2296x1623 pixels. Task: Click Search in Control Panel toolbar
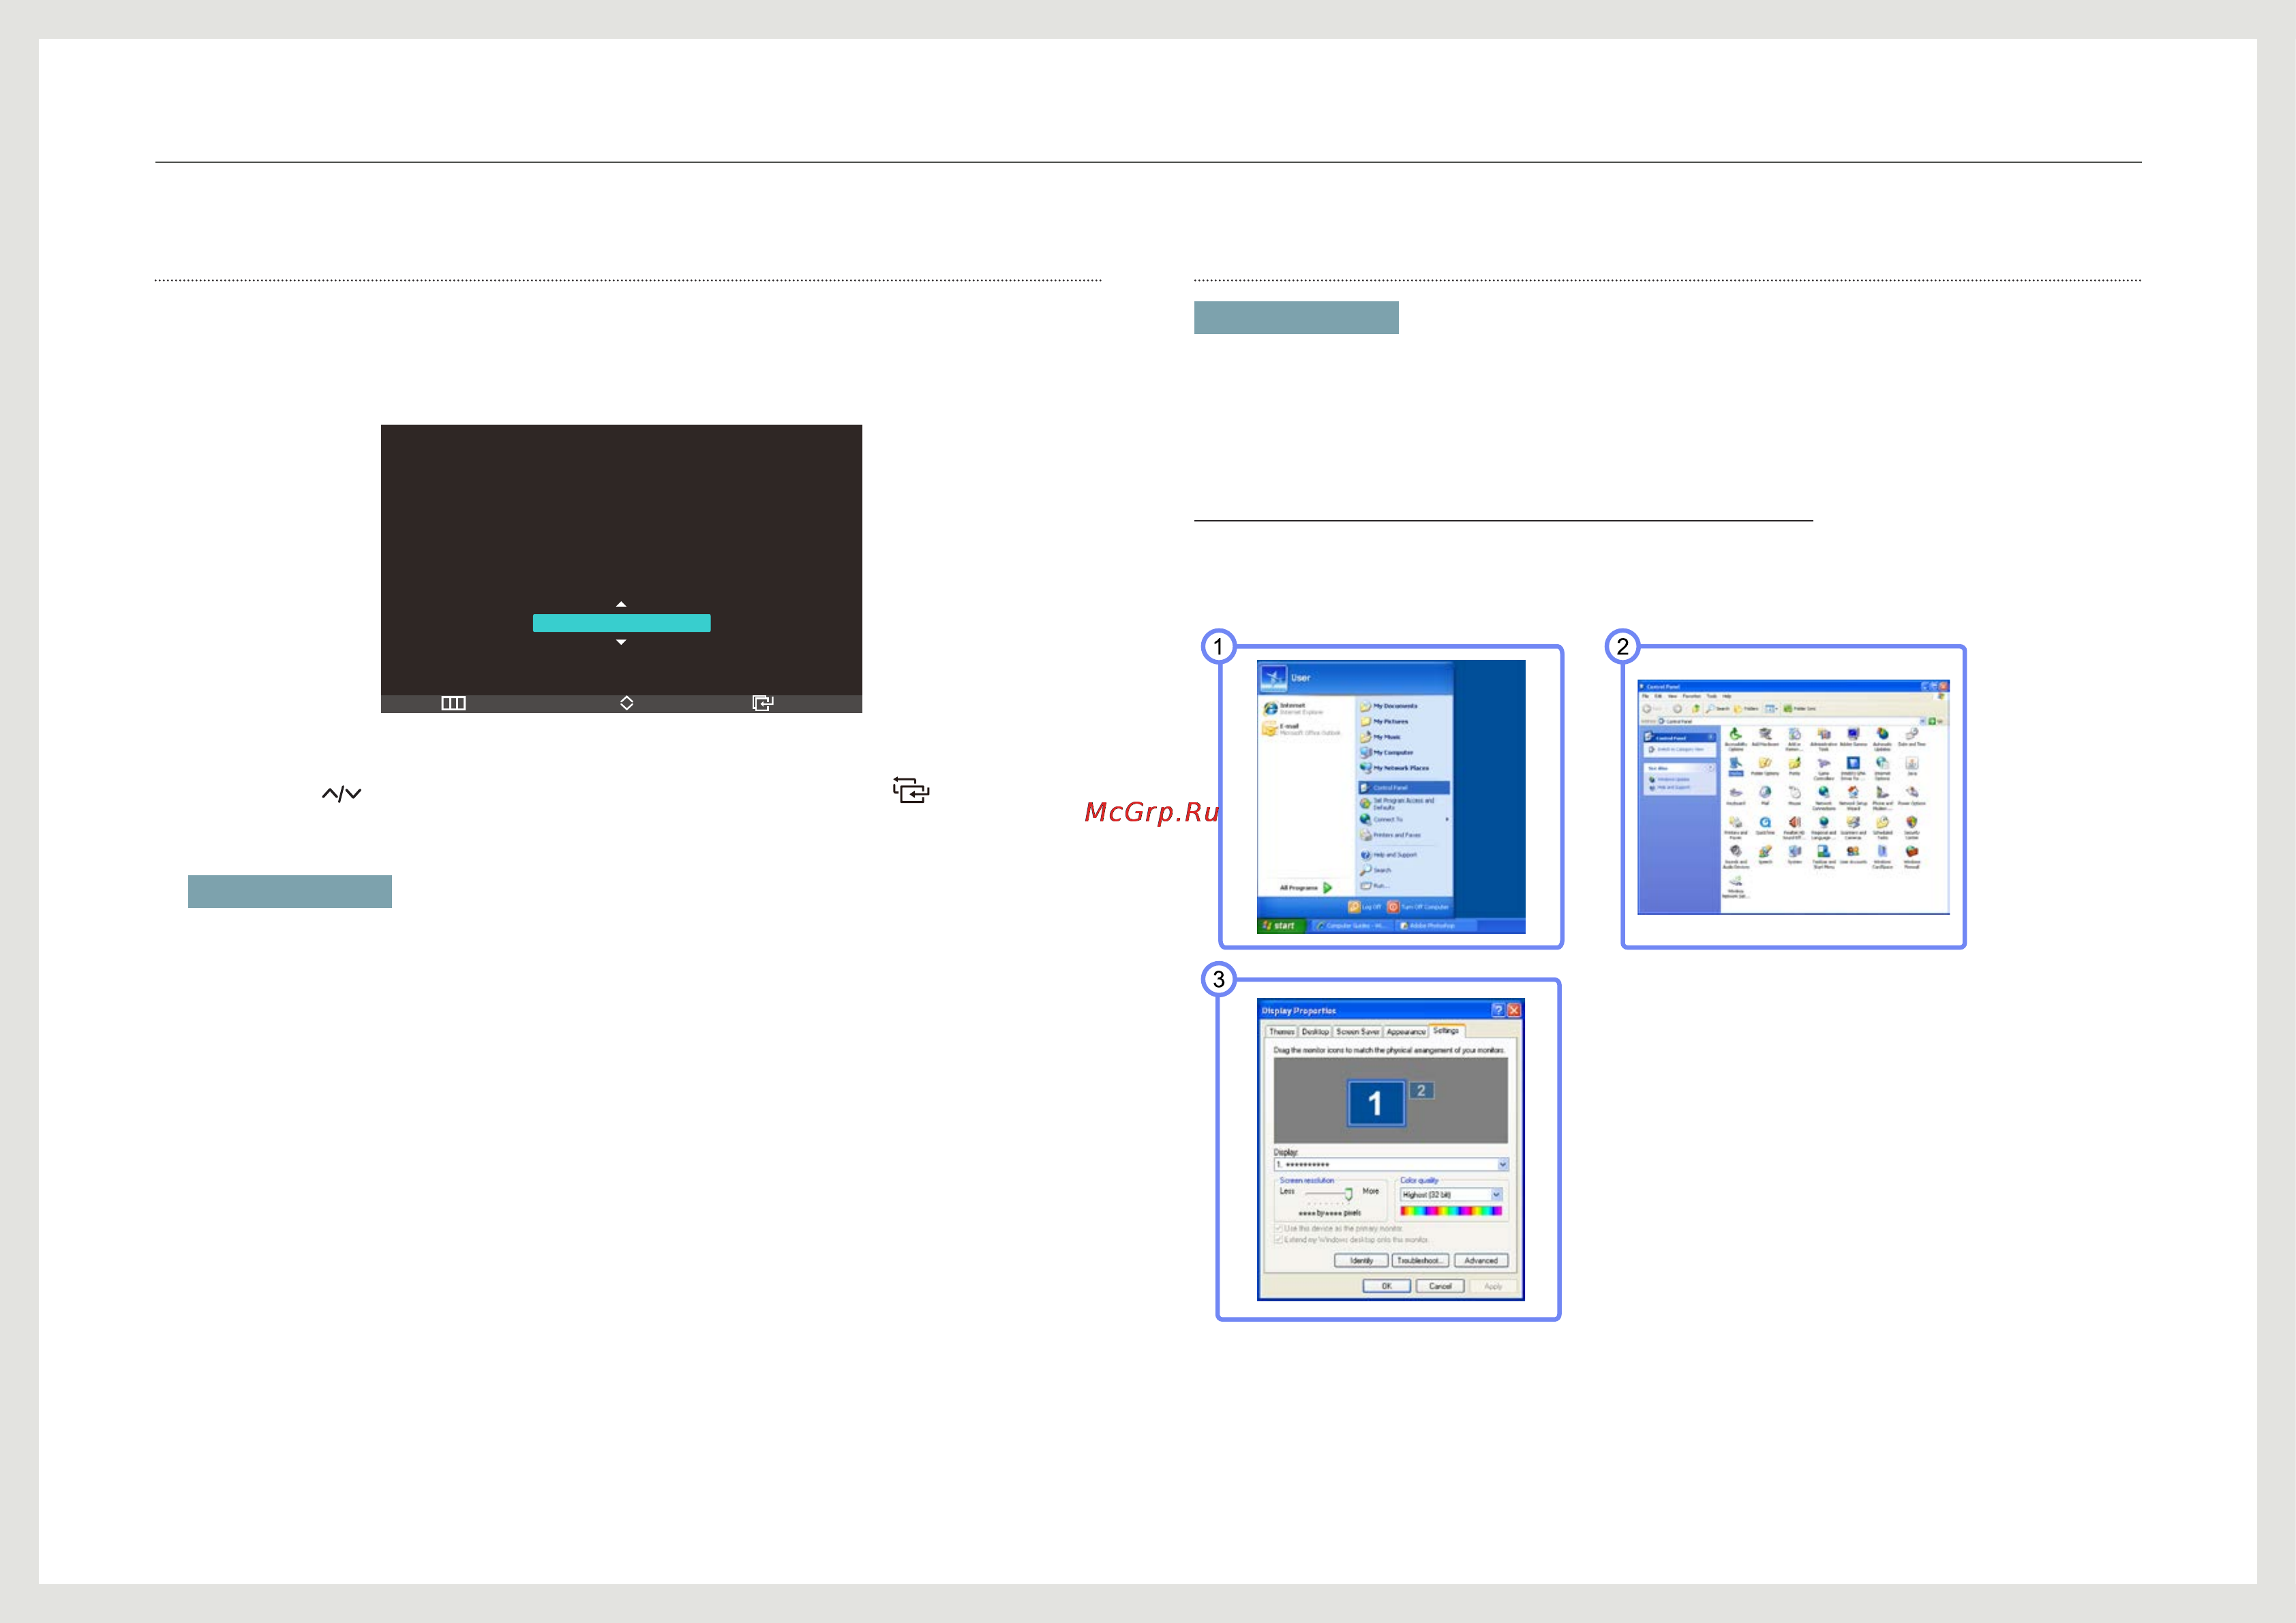1718,709
